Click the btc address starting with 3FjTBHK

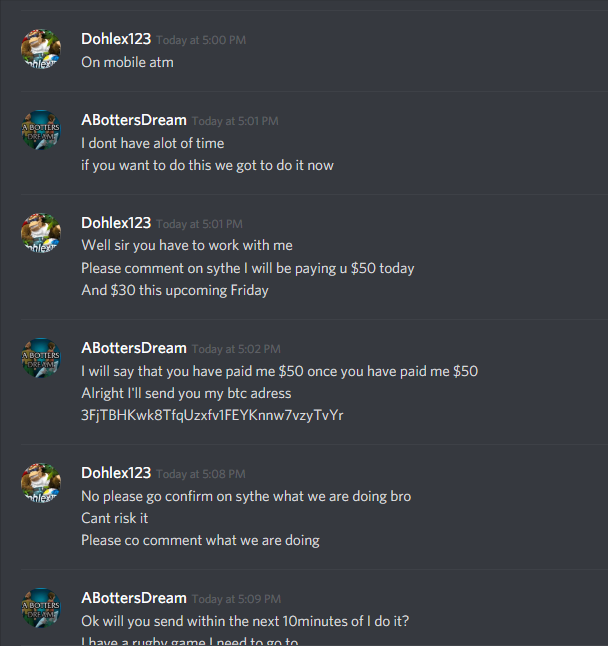pos(212,415)
